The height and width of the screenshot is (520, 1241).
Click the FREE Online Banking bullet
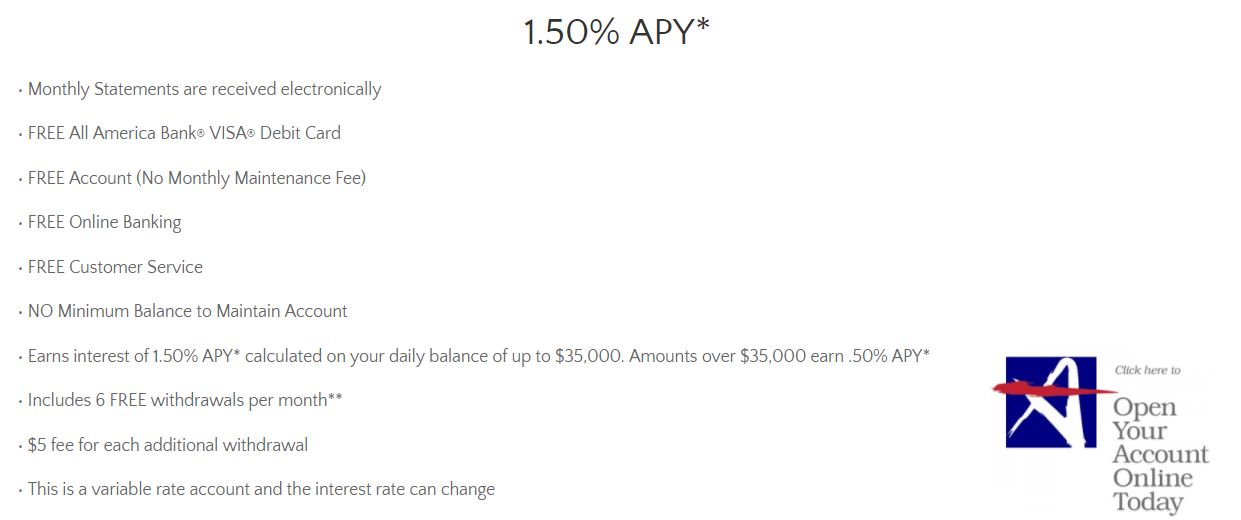pos(104,222)
